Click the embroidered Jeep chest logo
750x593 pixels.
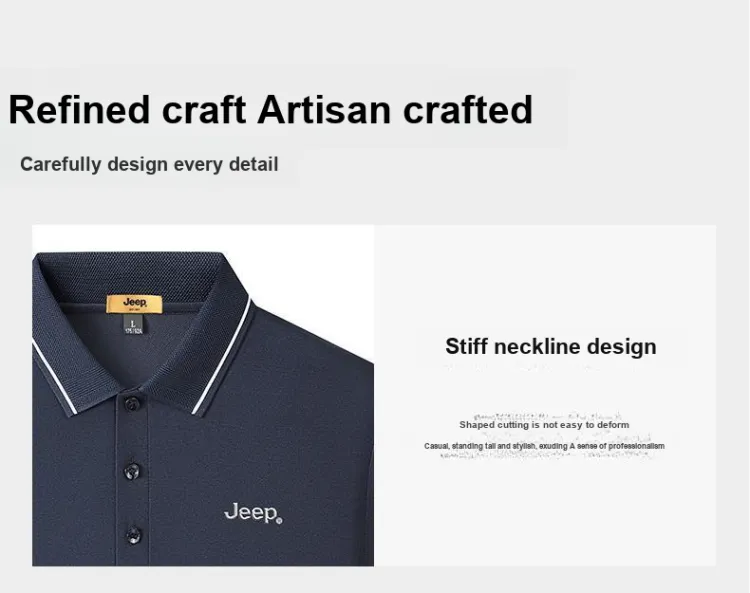click(253, 513)
